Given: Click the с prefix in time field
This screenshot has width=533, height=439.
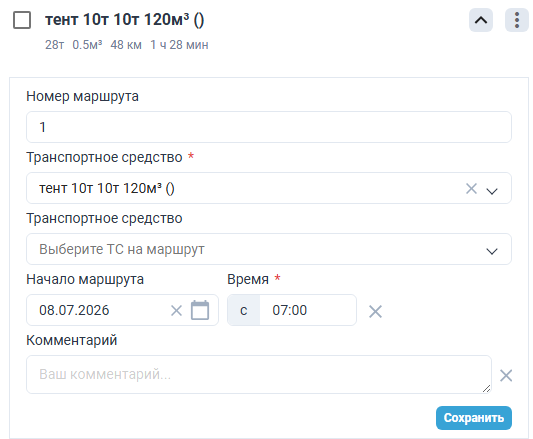Looking at the screenshot, I should click(244, 310).
